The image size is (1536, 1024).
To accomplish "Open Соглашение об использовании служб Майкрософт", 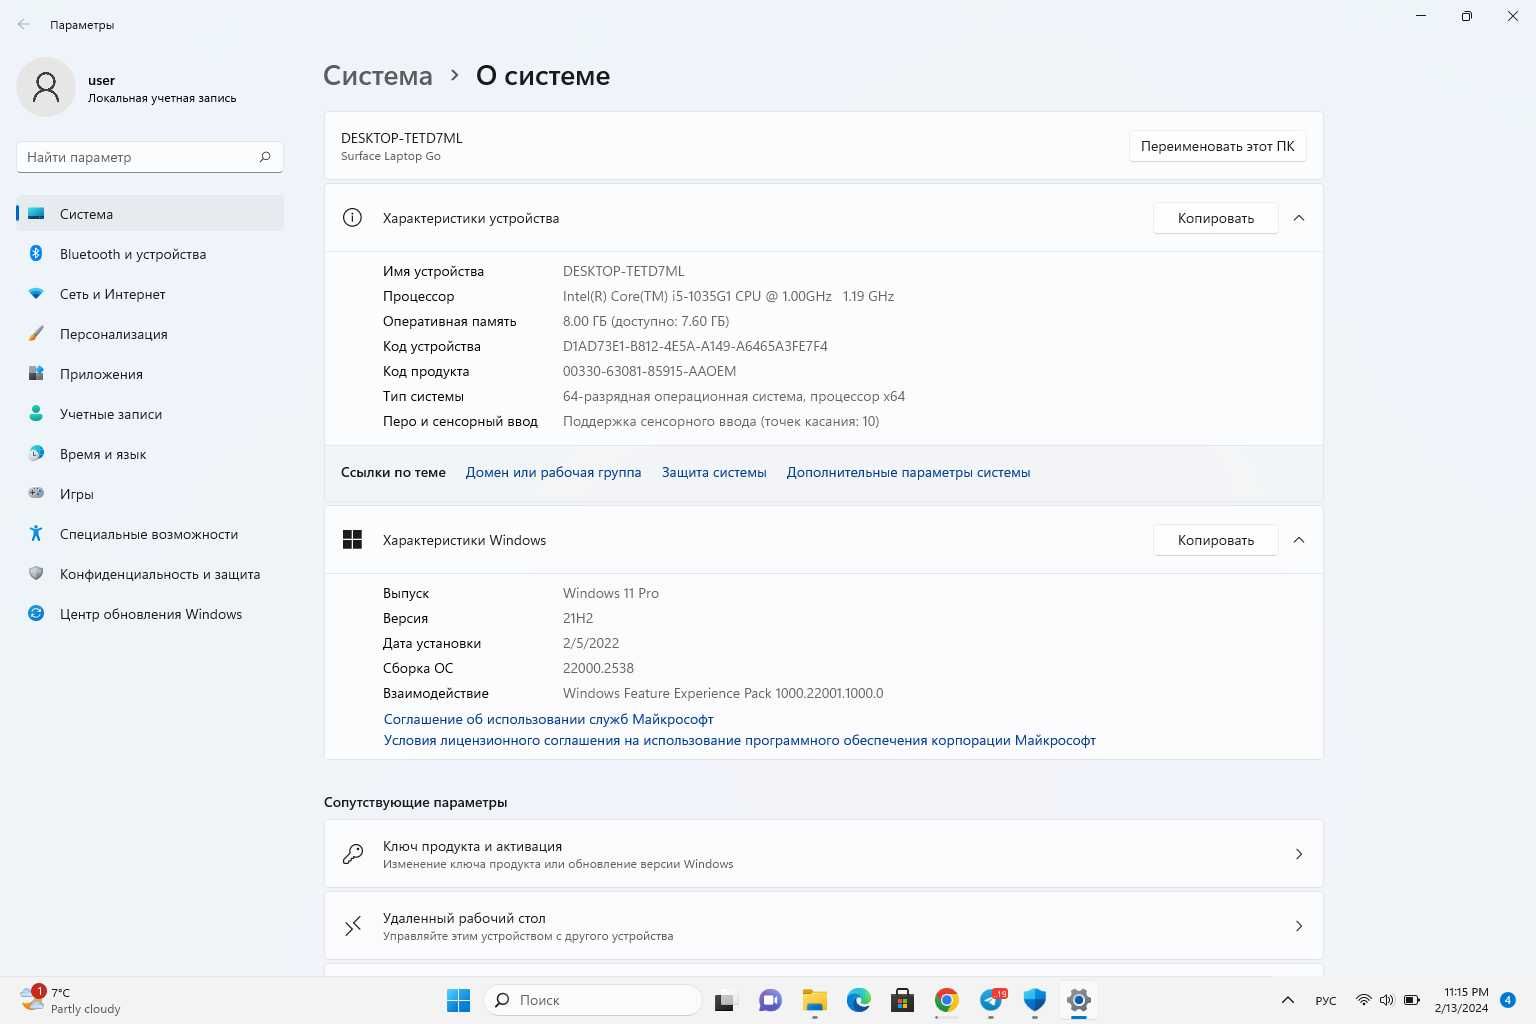I will 548,719.
